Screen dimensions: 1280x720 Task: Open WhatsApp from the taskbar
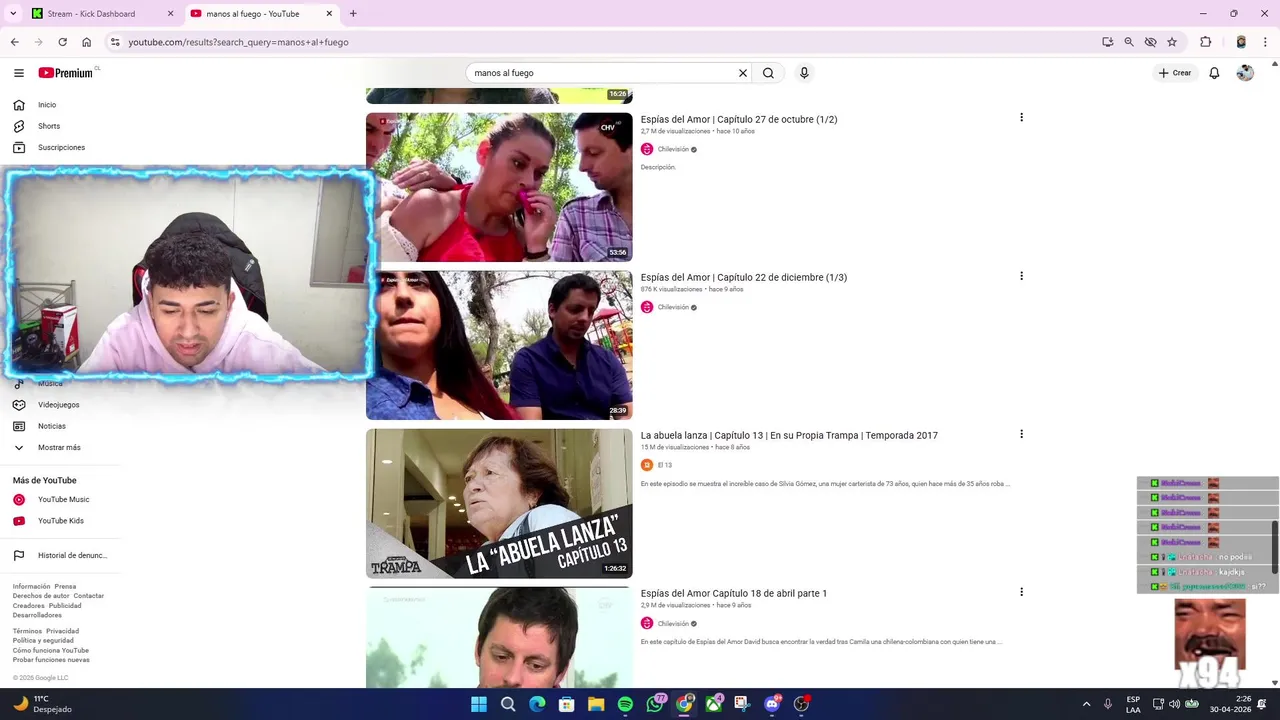[655, 704]
